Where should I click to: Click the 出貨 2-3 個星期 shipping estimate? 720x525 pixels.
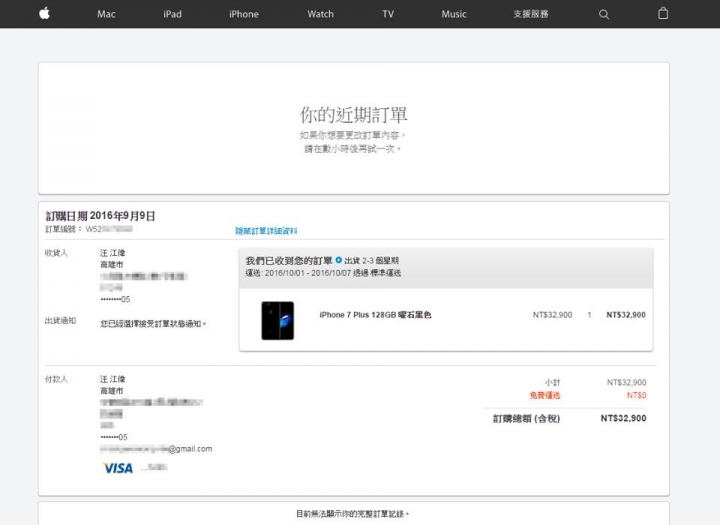pyautogui.click(x=371, y=260)
